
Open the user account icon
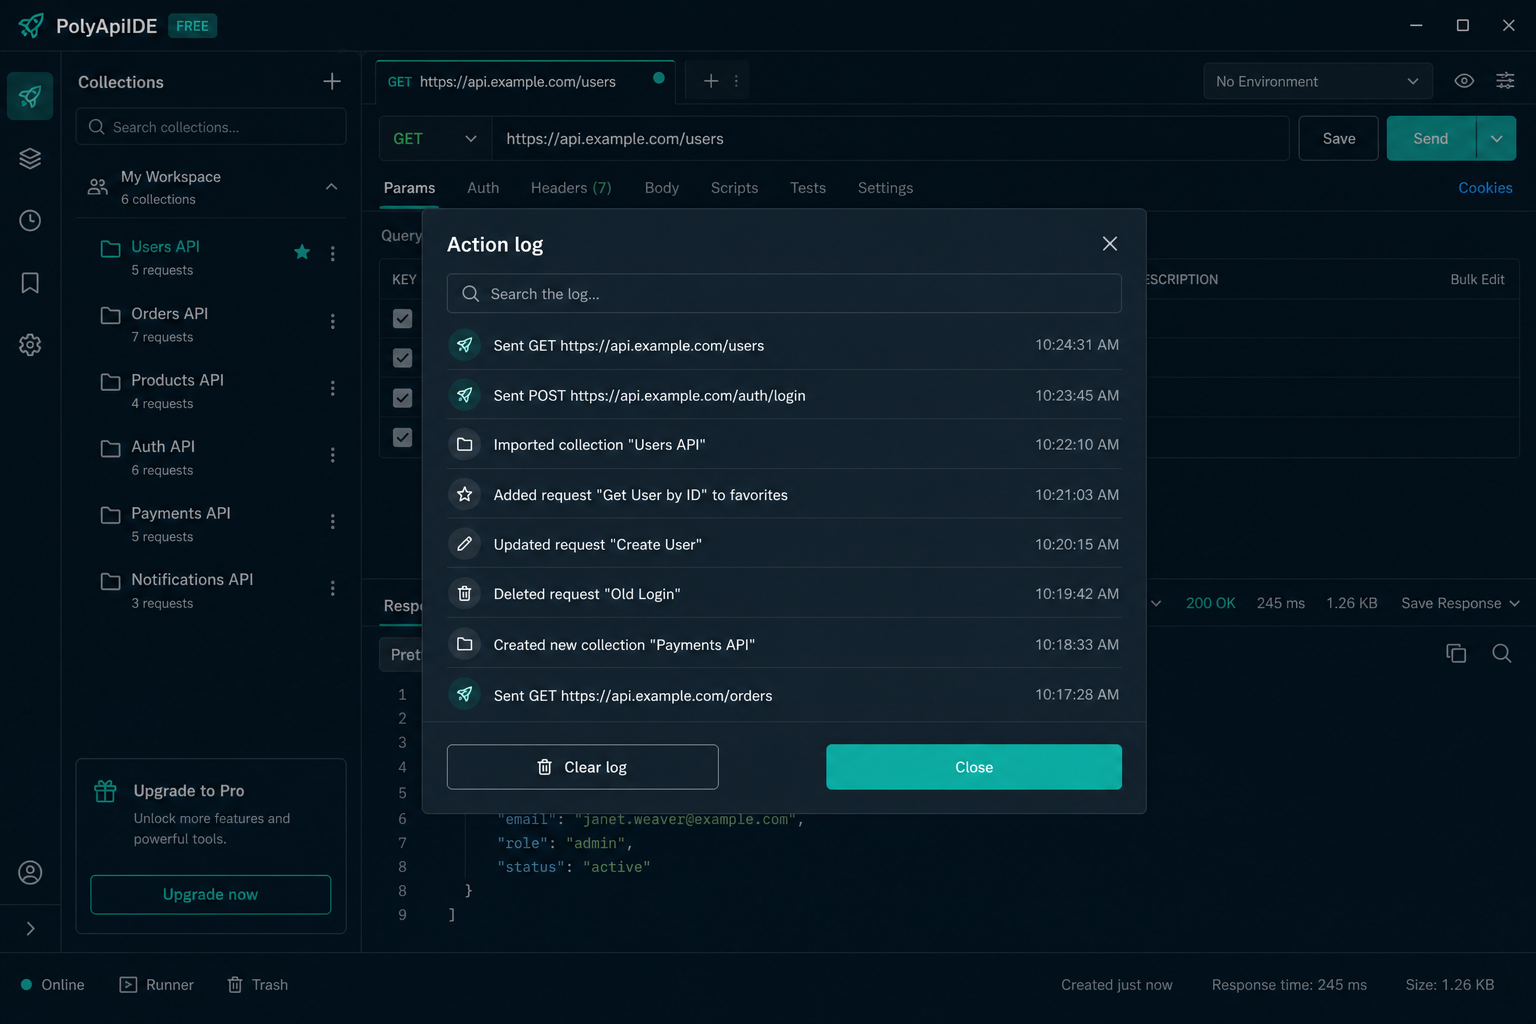30,872
